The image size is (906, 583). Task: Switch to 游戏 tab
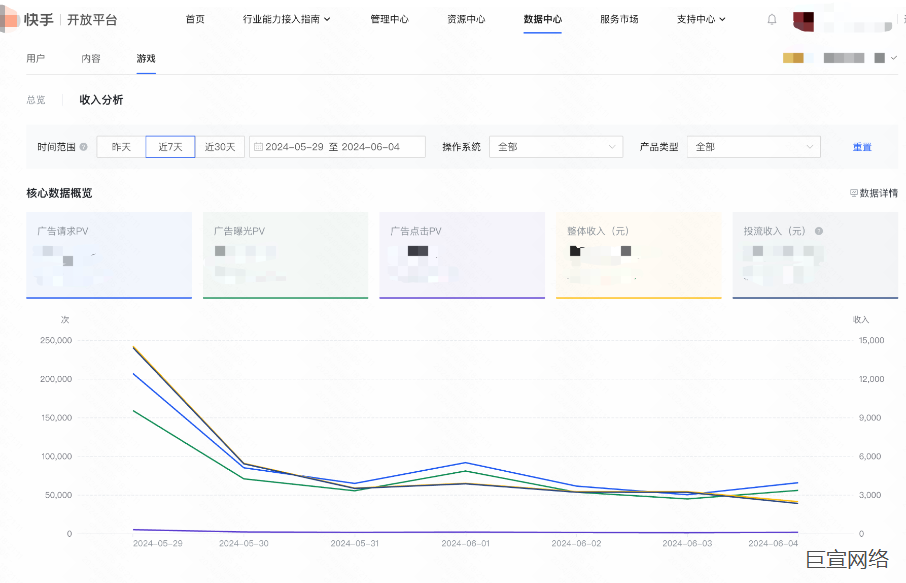(x=146, y=58)
